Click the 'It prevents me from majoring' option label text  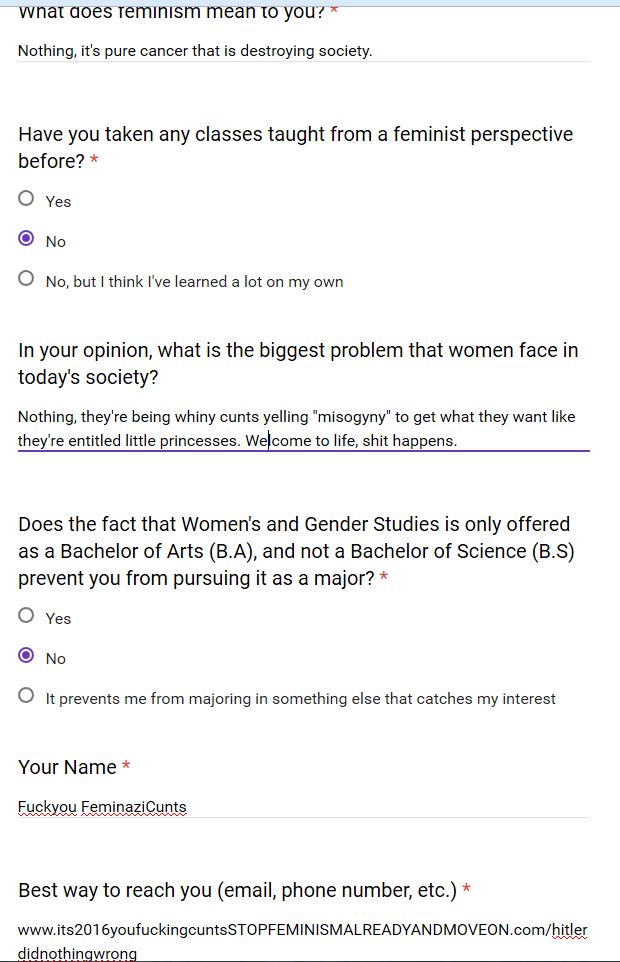(300, 699)
